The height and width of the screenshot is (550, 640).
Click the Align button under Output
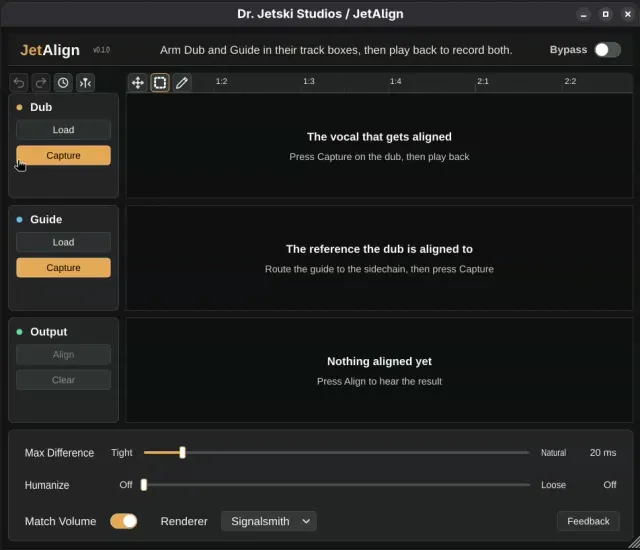click(63, 355)
